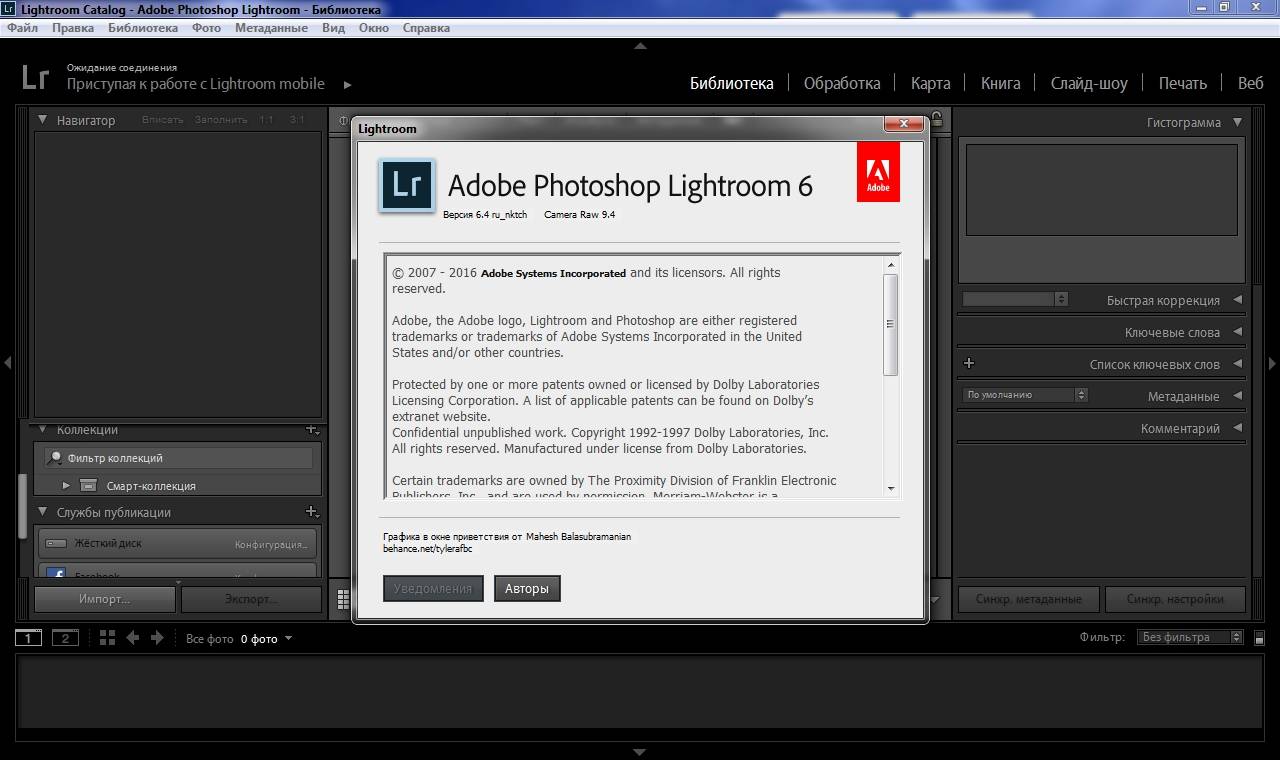Screen dimensions: 1280x760
Task: Start Lightroom mobile with the play arrow
Action: pyautogui.click(x=348, y=85)
